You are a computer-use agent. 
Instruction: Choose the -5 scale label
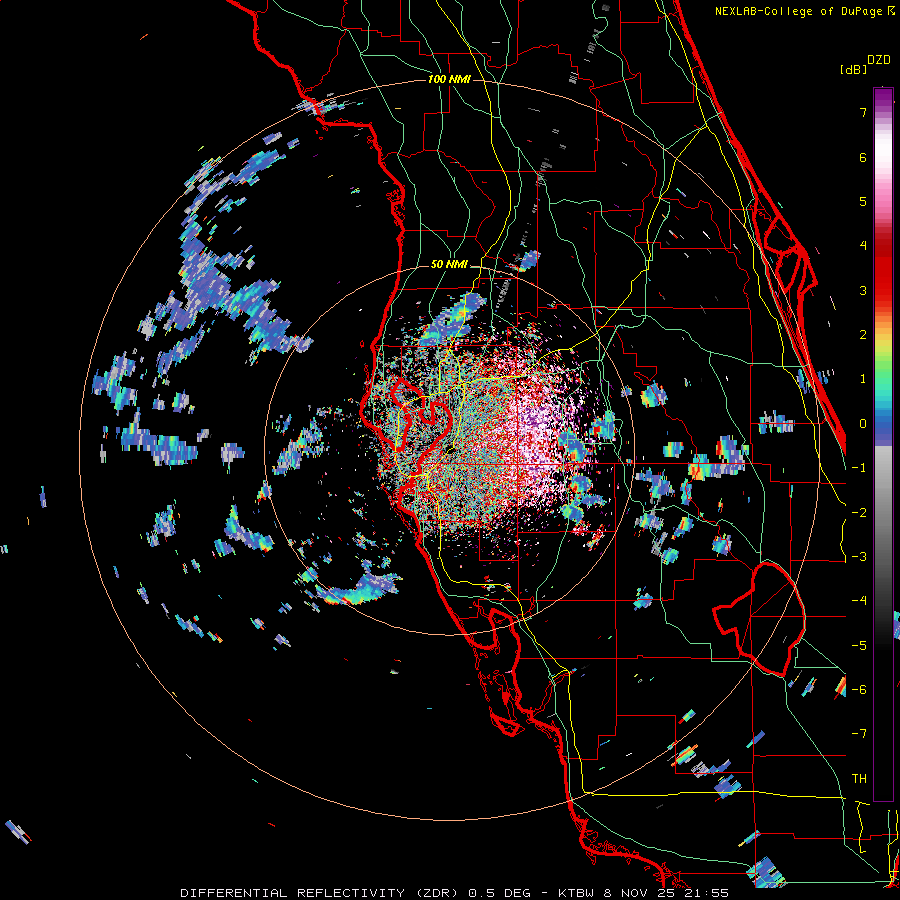click(x=859, y=646)
